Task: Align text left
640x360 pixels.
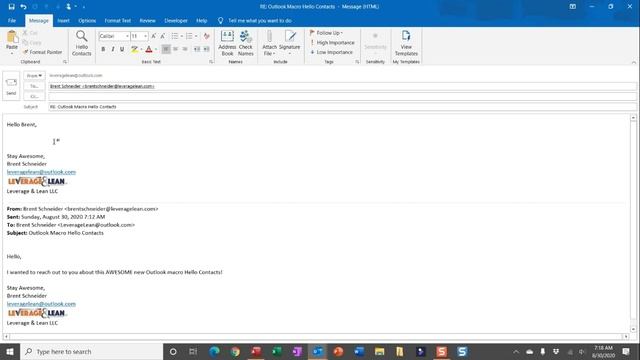Action: pyautogui.click(x=166, y=49)
